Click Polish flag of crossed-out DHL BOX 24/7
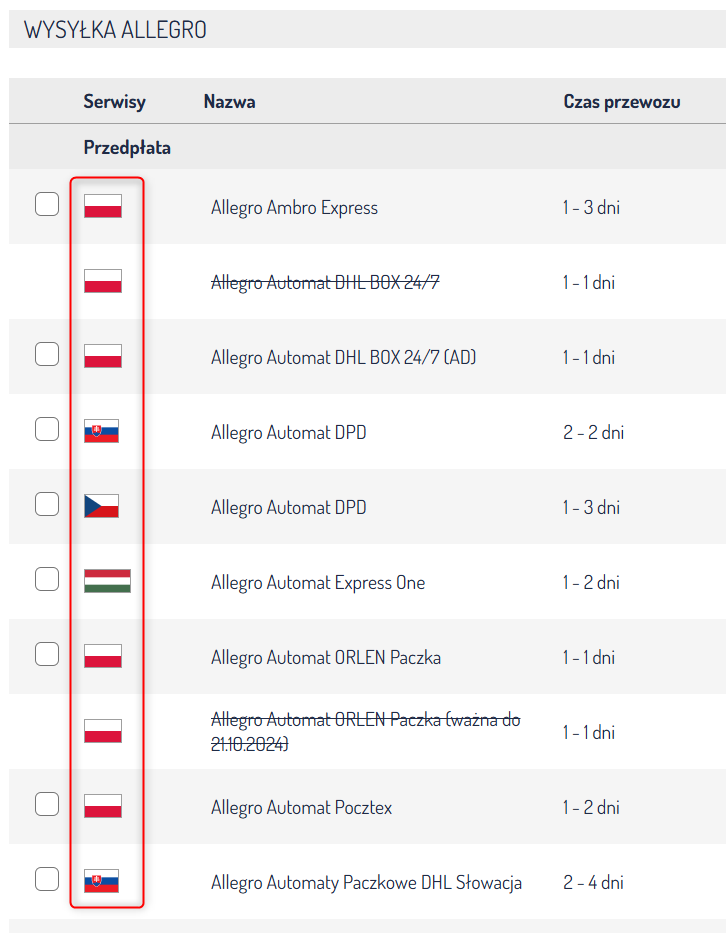The width and height of the screenshot is (726, 933). click(x=103, y=281)
